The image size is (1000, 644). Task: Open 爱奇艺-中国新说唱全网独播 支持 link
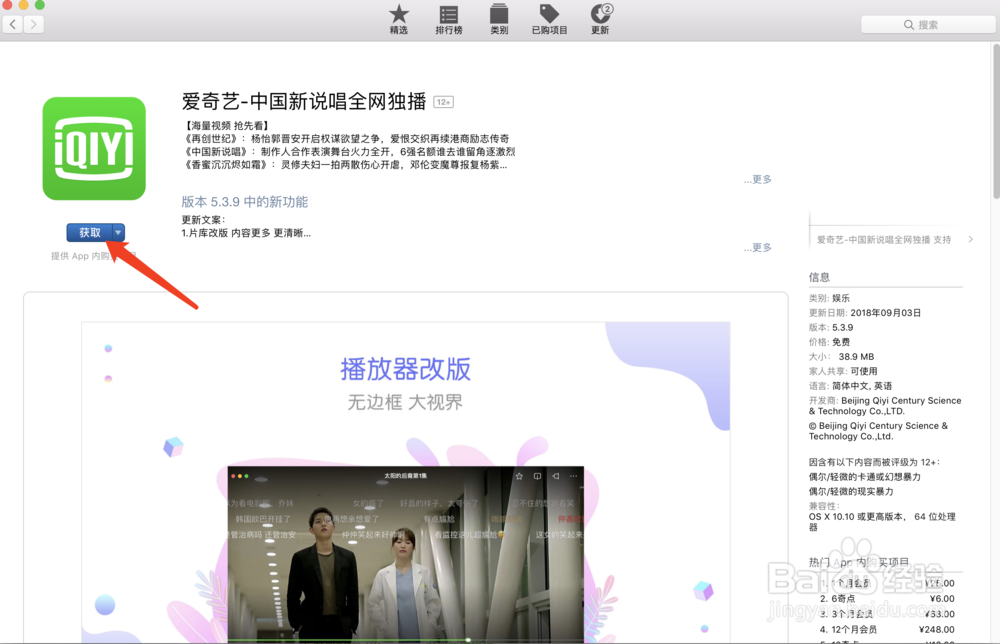pyautogui.click(x=884, y=240)
